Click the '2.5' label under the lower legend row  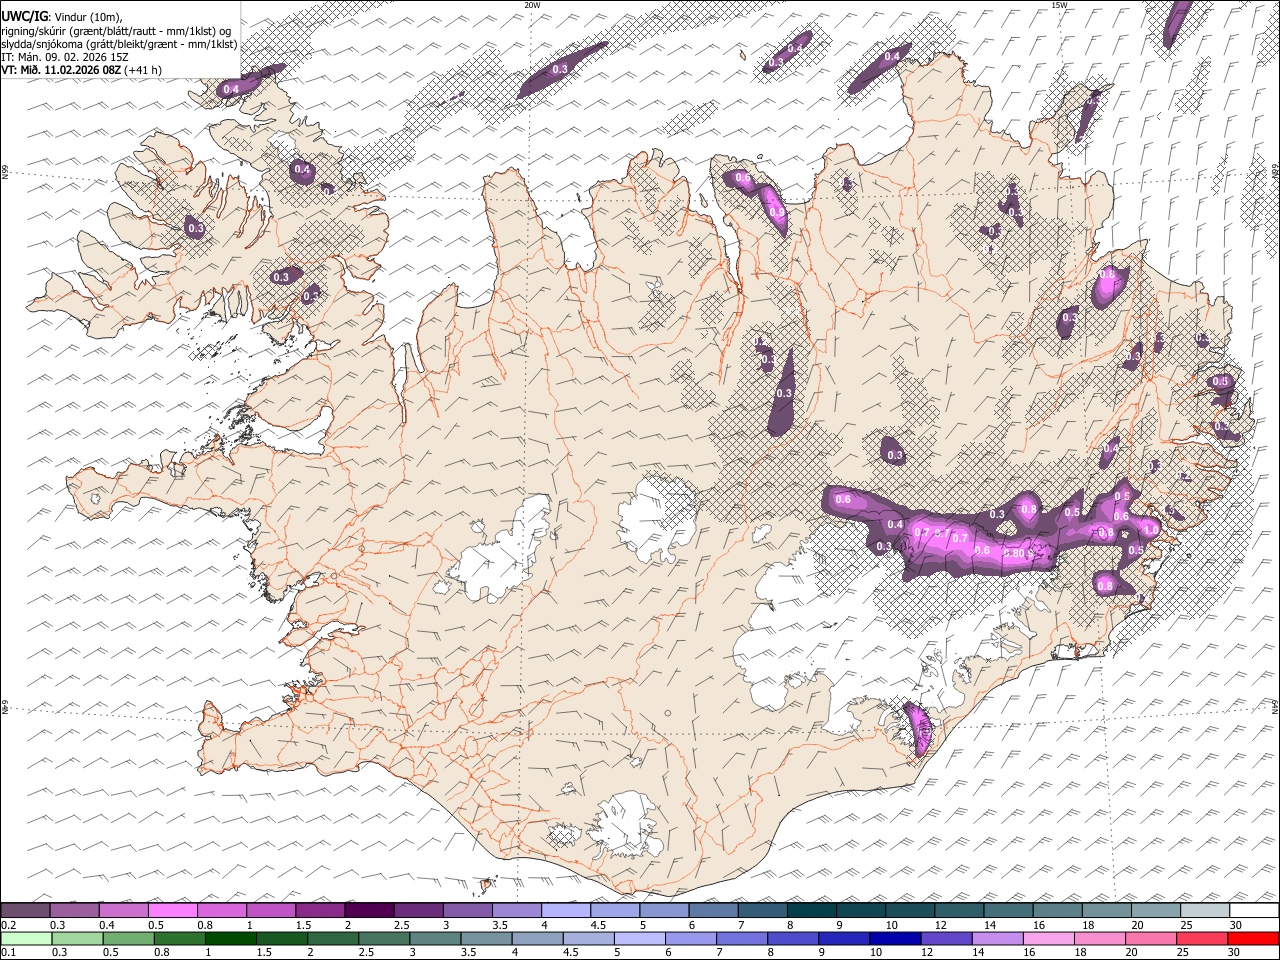tap(366, 953)
